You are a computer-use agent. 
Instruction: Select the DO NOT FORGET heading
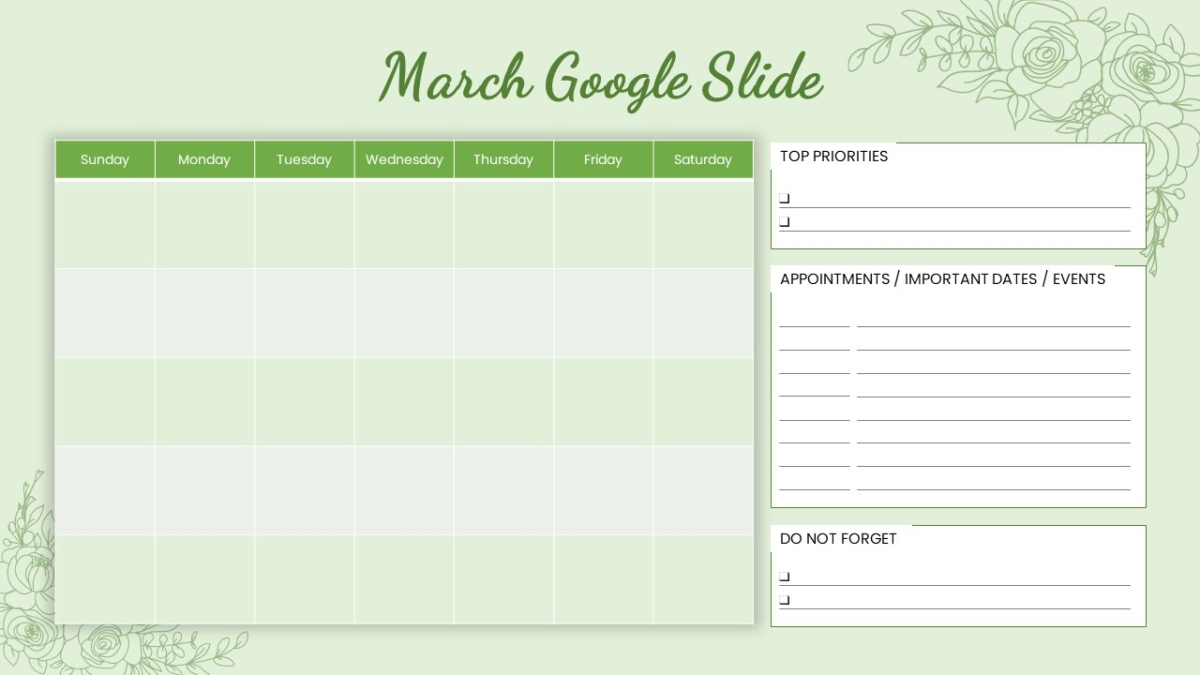(838, 539)
